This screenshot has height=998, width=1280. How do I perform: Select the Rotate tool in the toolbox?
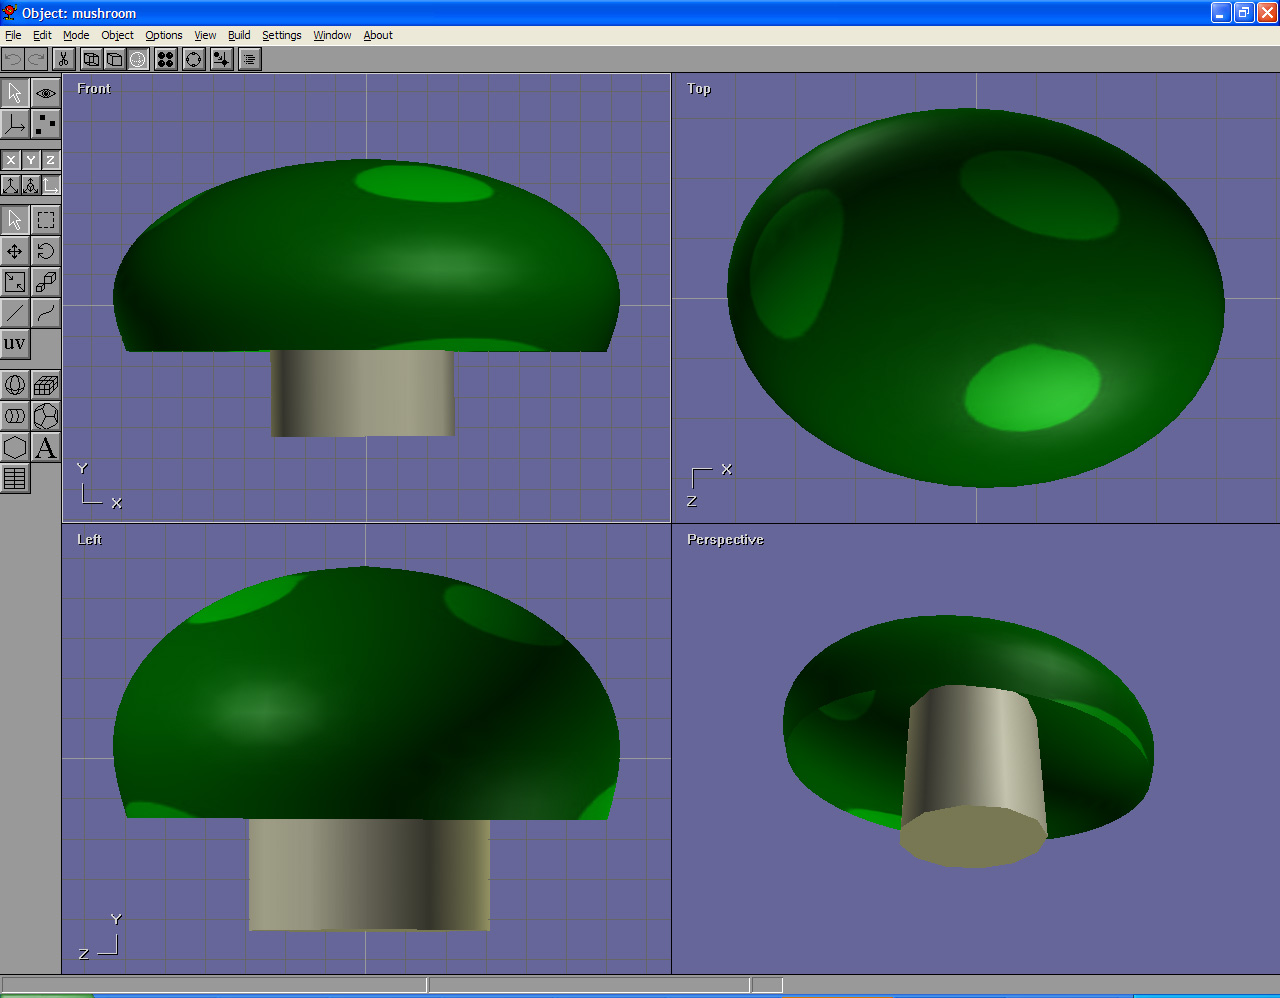tap(46, 251)
